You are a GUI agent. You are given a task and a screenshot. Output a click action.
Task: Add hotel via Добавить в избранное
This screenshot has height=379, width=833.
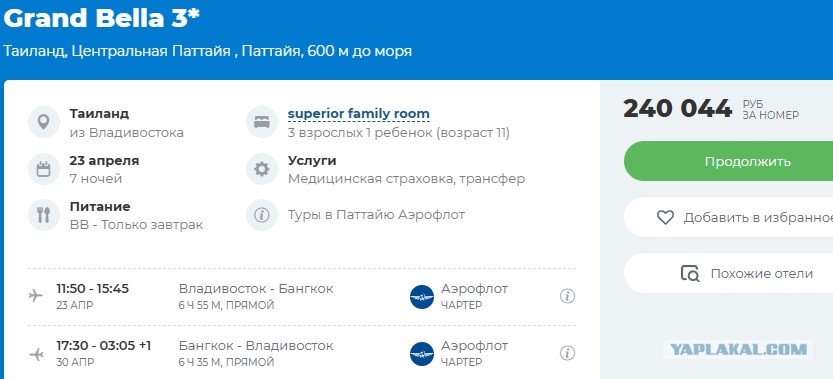[728, 217]
